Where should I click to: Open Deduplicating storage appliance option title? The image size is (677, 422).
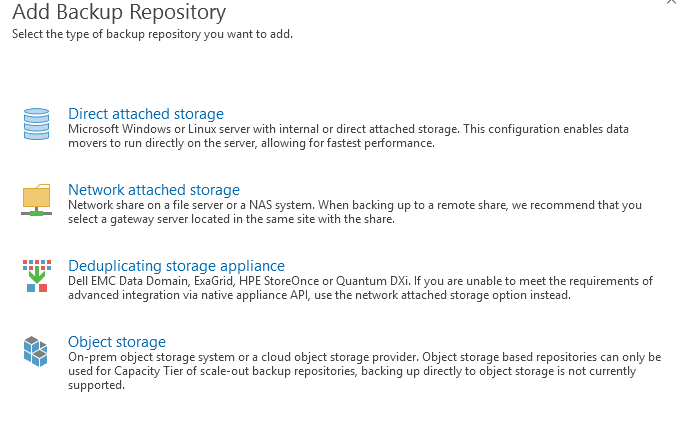177,266
